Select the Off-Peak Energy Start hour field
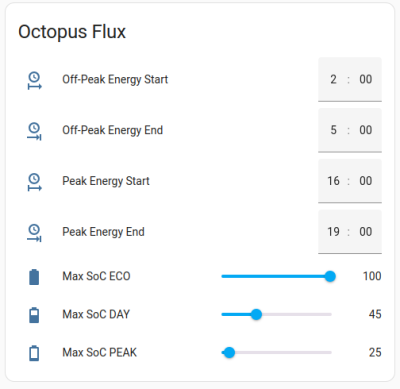This screenshot has height=389, width=400. pos(333,79)
